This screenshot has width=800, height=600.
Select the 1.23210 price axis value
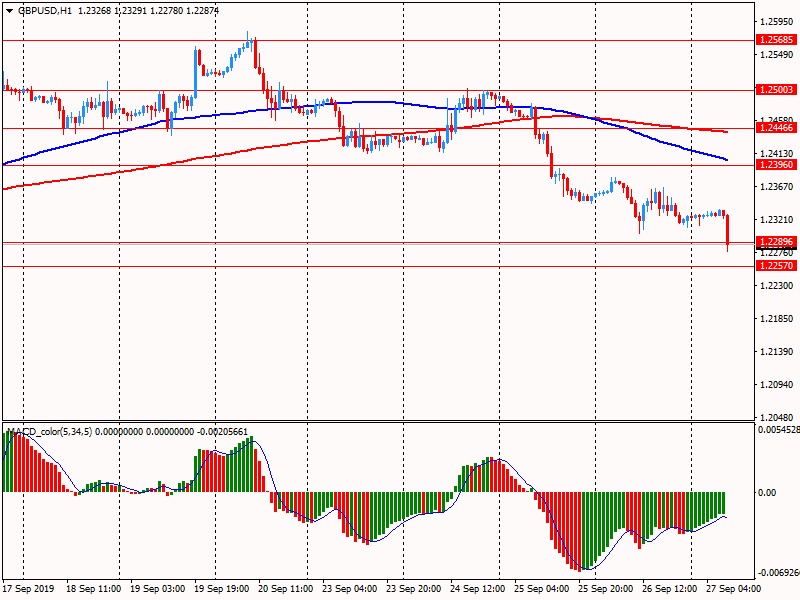[x=777, y=220]
